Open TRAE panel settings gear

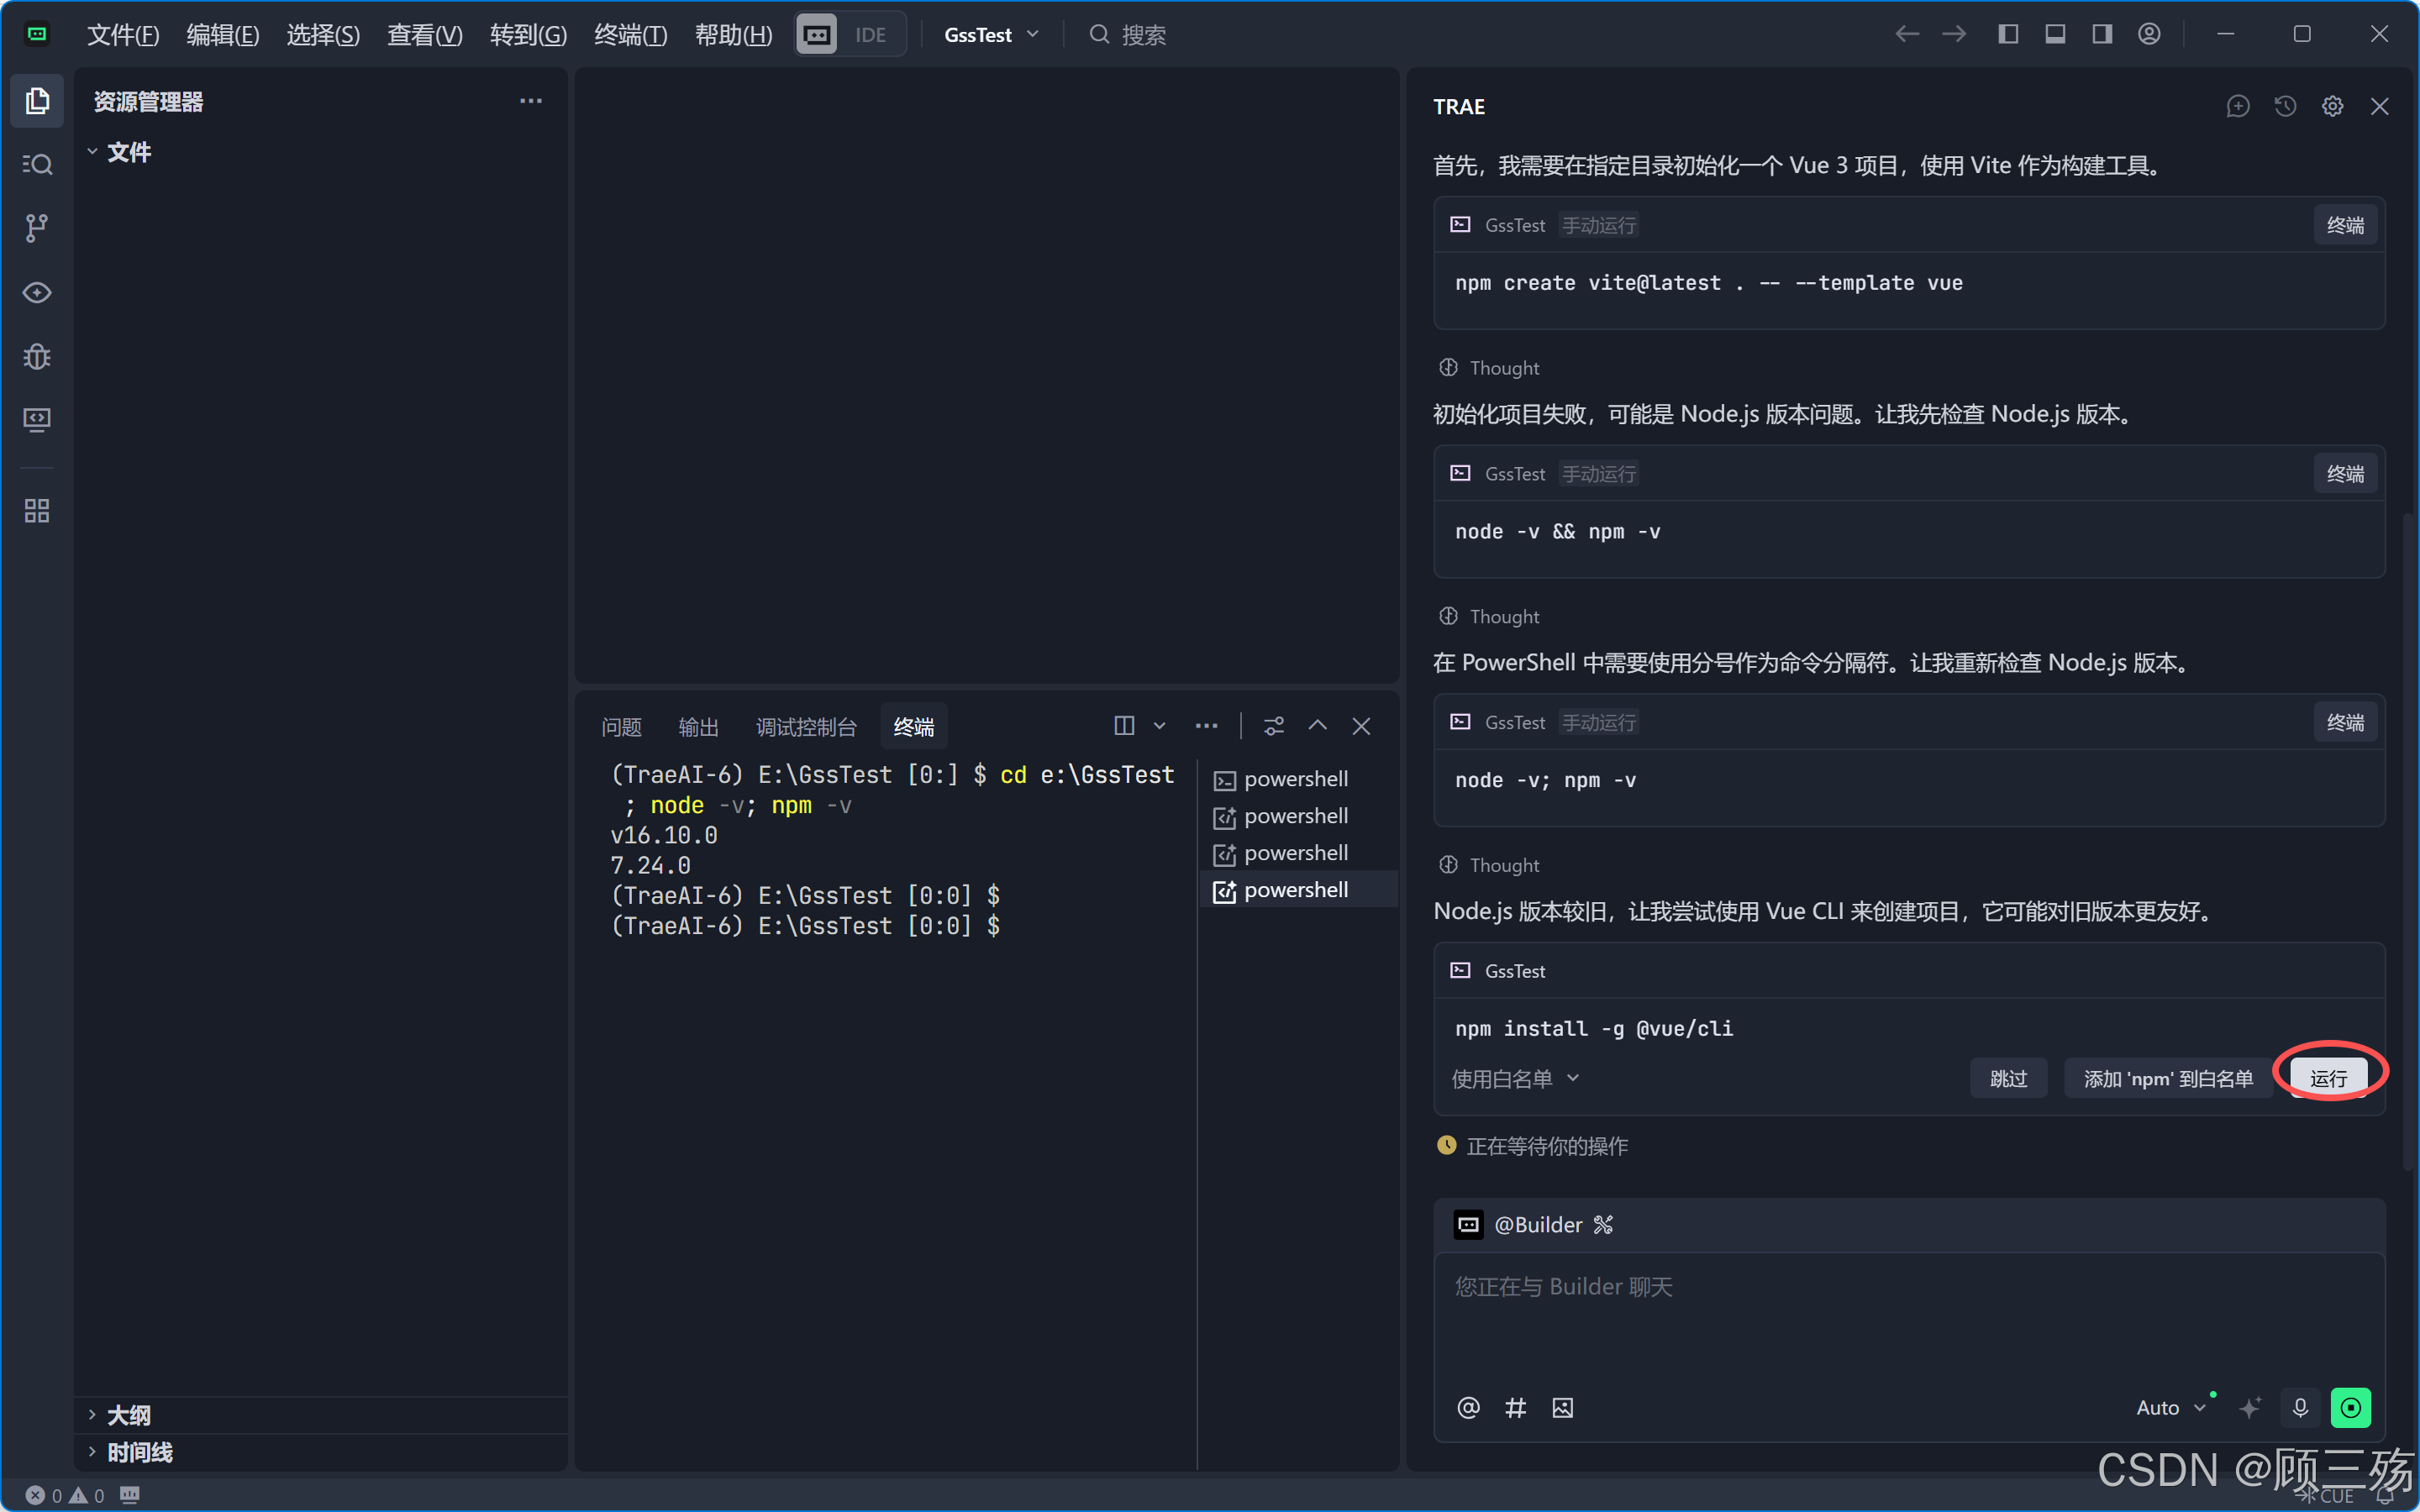click(2332, 106)
